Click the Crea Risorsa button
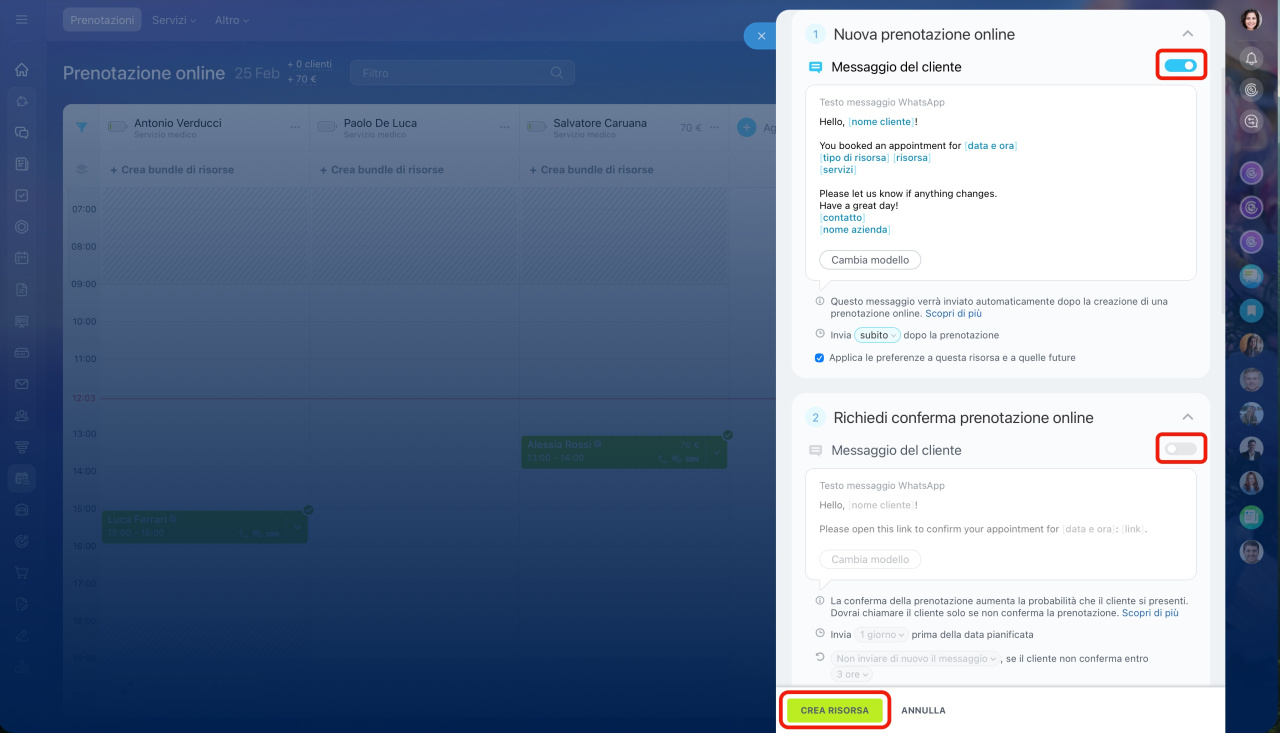 point(834,710)
